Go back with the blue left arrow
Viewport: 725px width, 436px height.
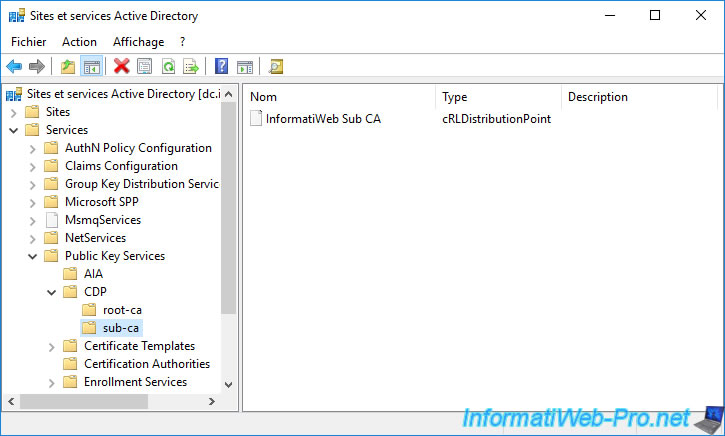coord(14,67)
